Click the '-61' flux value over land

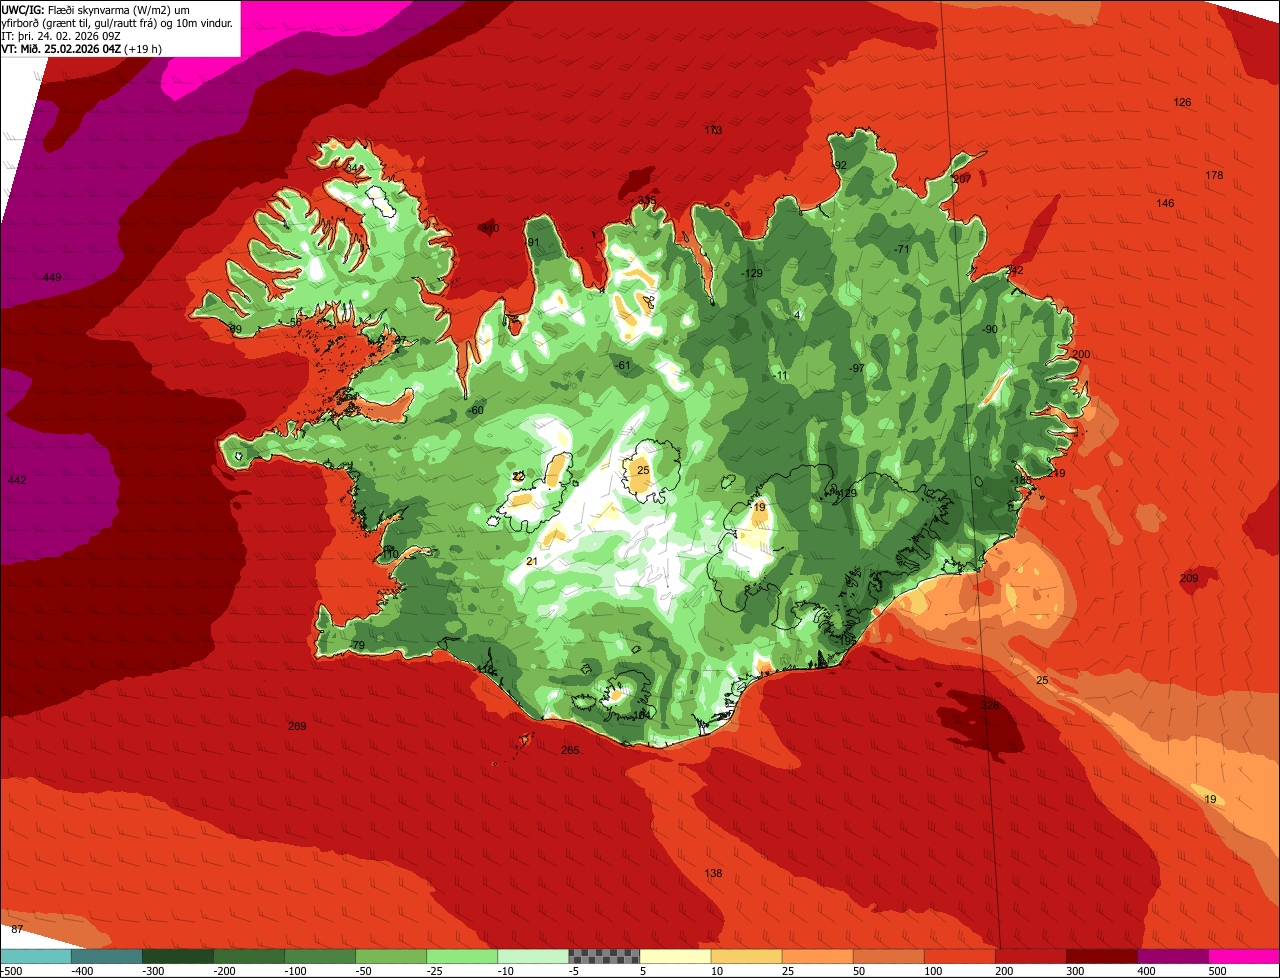pyautogui.click(x=622, y=365)
